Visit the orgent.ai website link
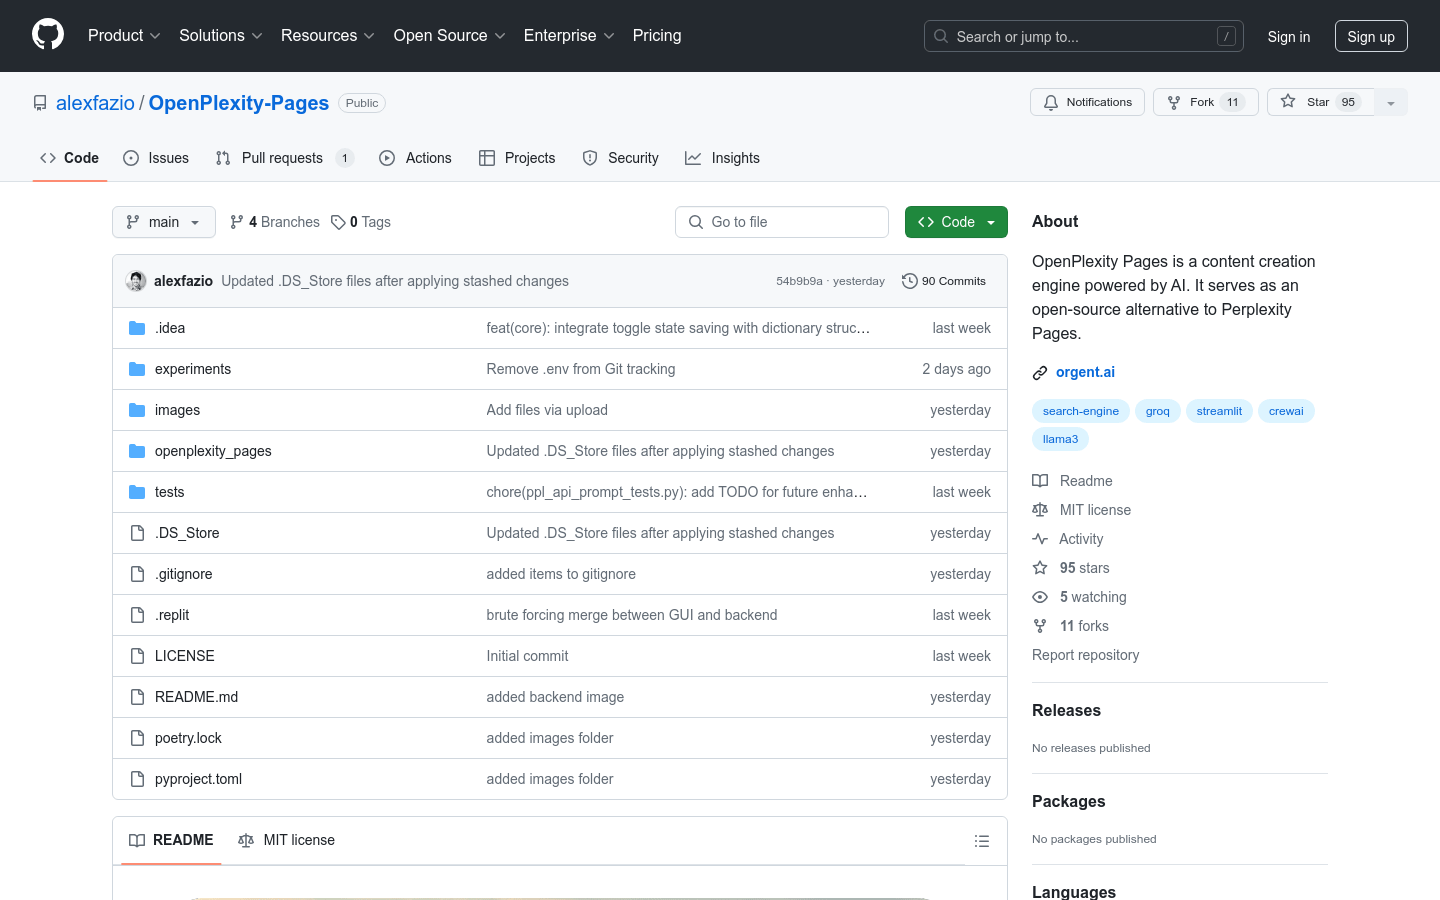Image resolution: width=1440 pixels, height=900 pixels. 1085,372
